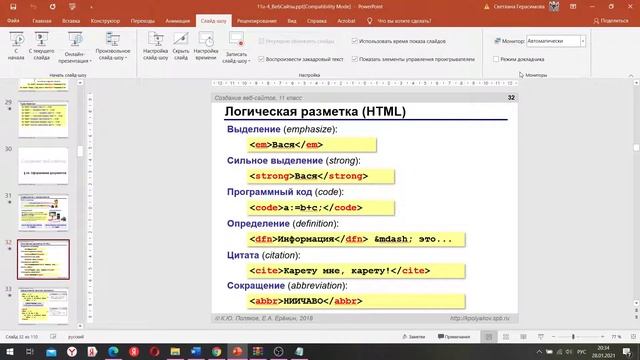Open Rehearse Timings (Настройка времени)

(206, 46)
